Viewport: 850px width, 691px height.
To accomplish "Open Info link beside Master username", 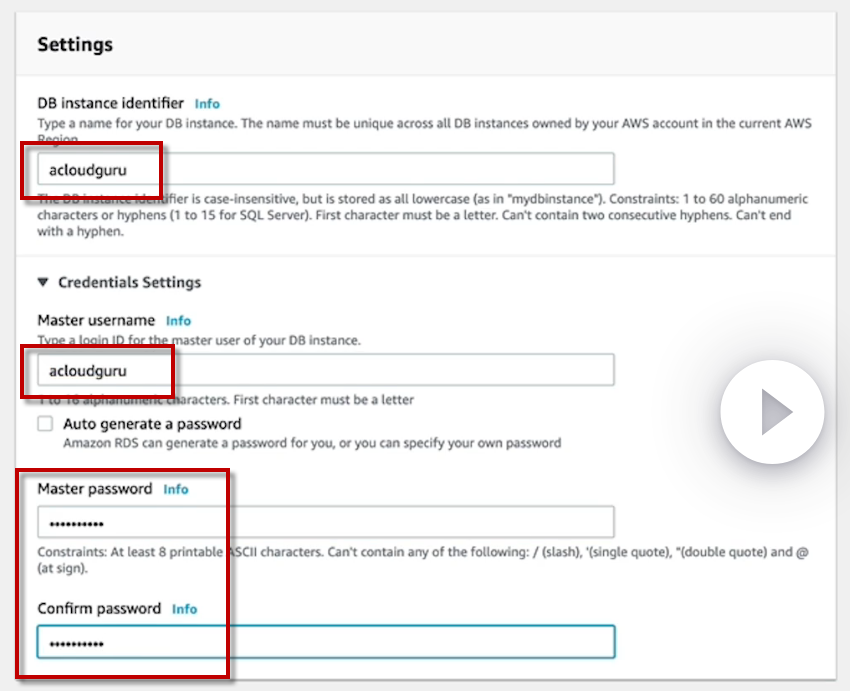I will tap(178, 321).
